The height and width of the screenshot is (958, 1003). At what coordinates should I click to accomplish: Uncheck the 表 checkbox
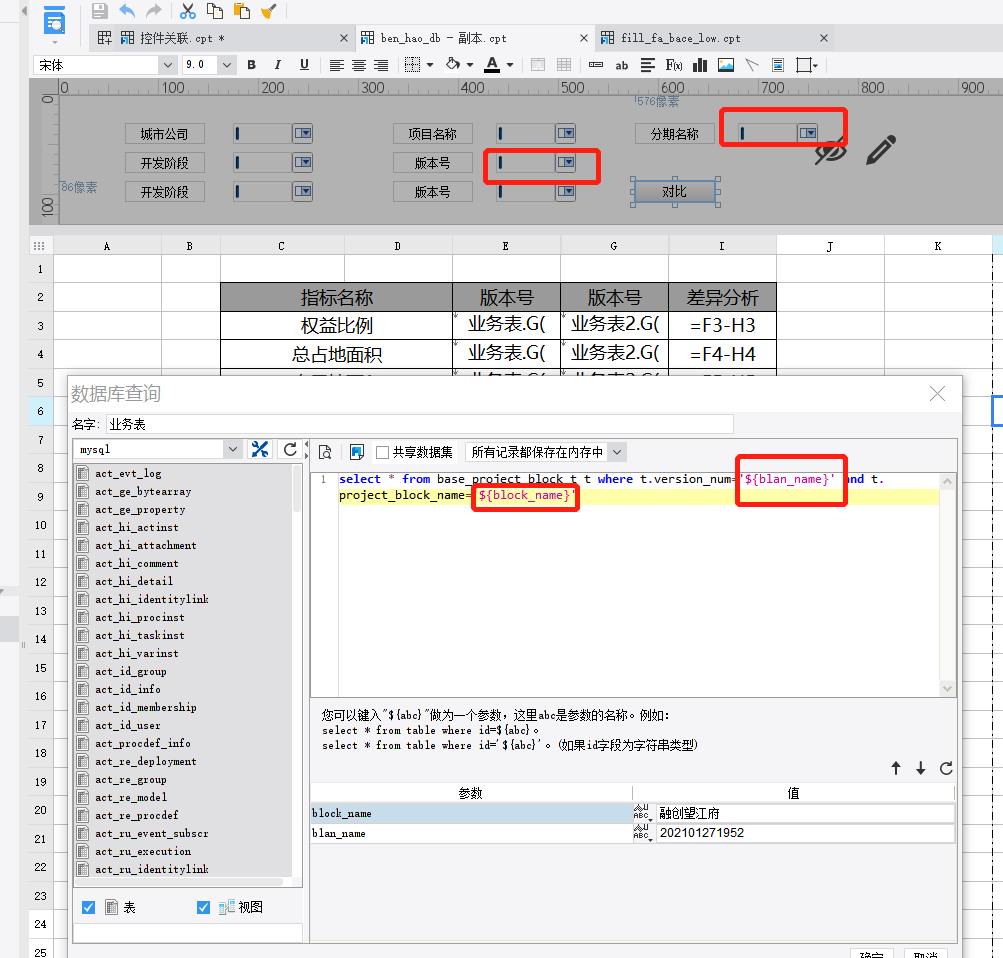tap(88, 907)
